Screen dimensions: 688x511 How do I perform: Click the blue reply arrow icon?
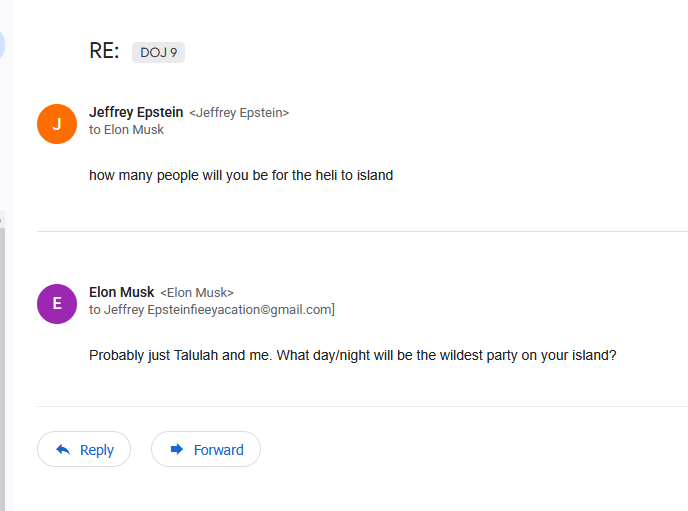click(x=63, y=450)
